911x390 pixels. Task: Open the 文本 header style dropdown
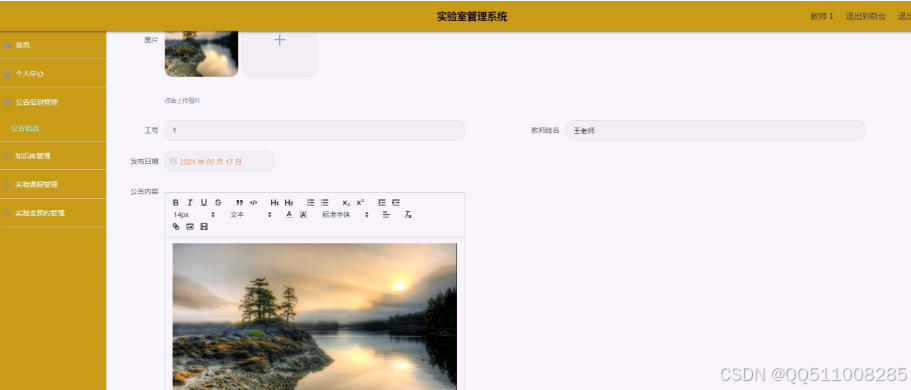coord(250,214)
